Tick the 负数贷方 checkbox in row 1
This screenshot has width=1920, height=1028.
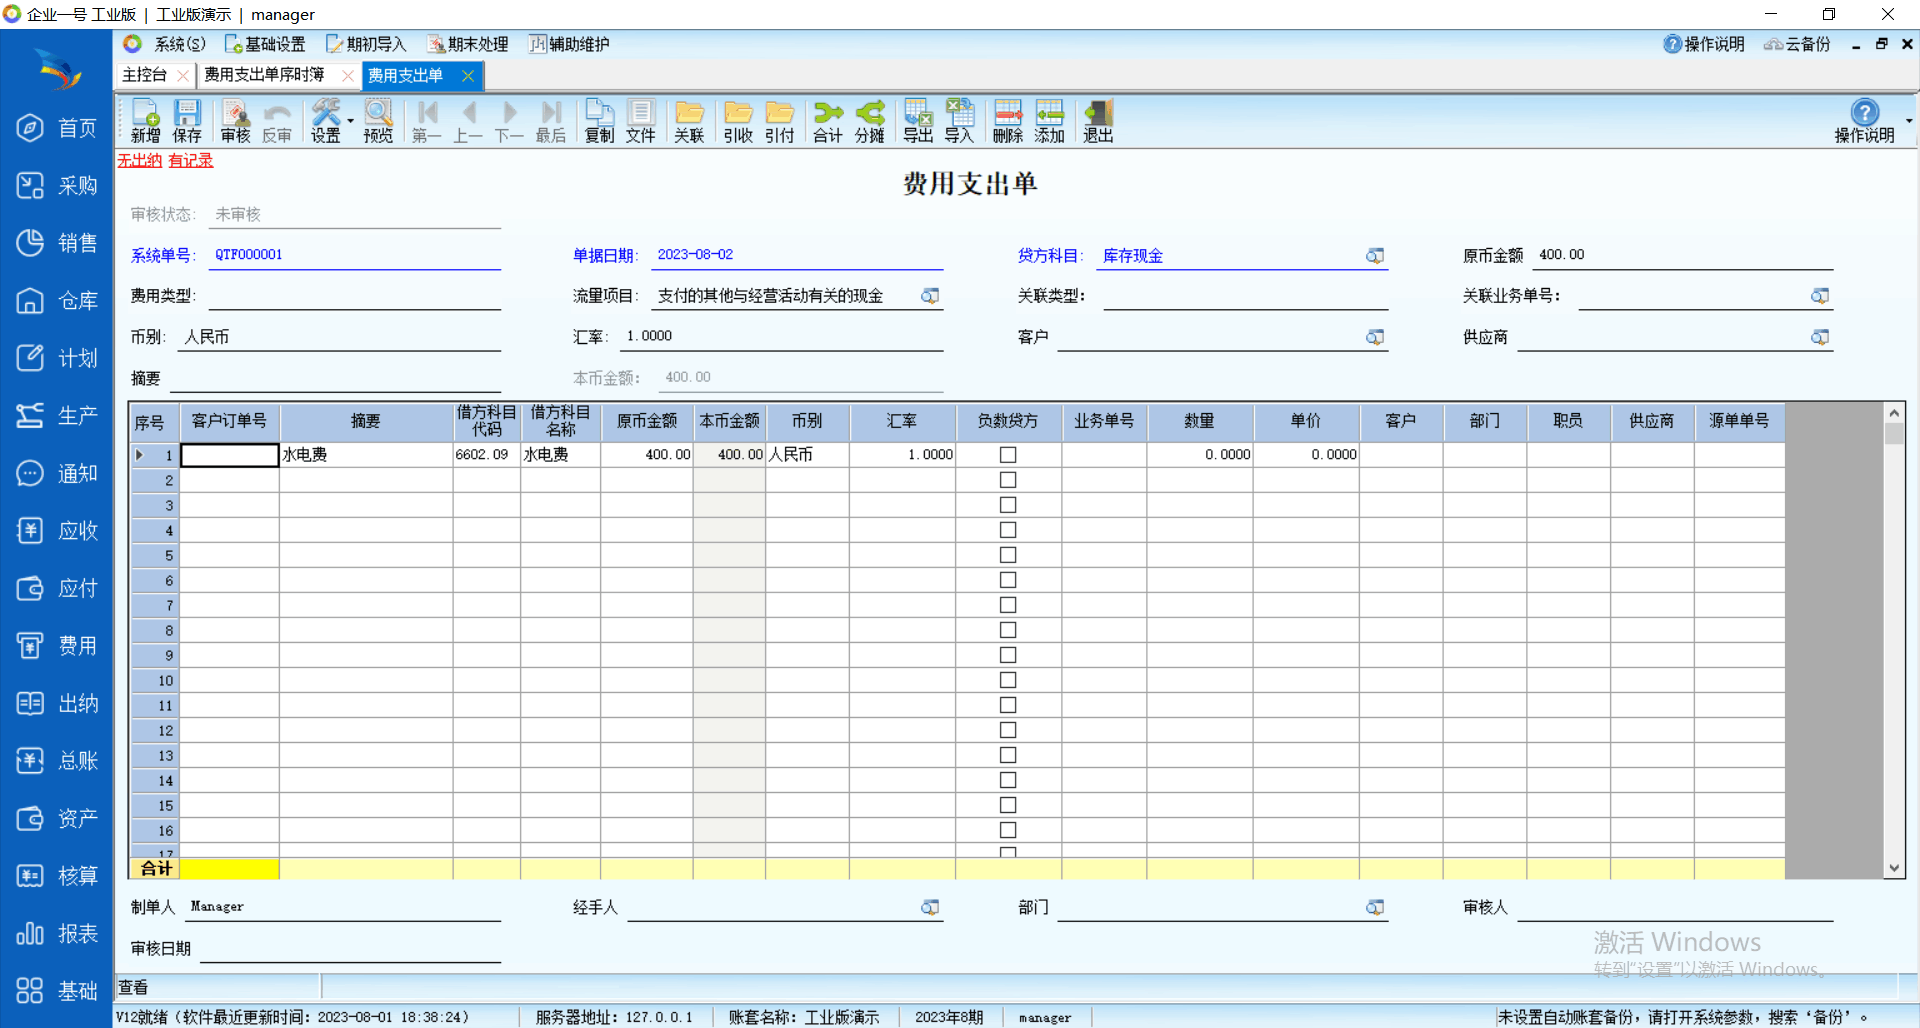click(x=1008, y=455)
